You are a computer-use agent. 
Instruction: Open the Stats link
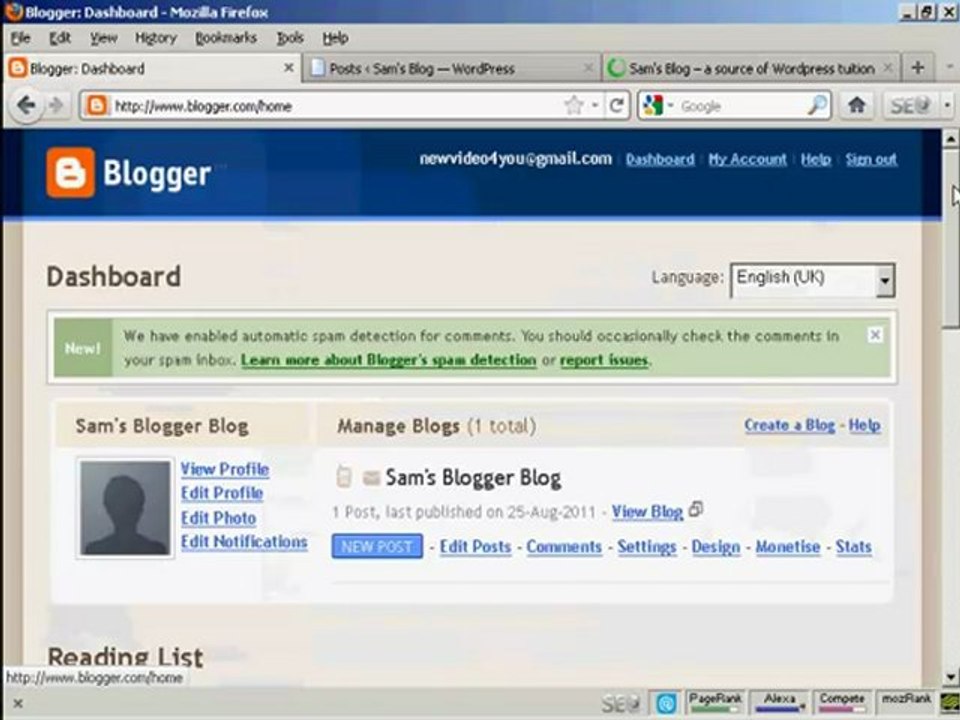click(x=853, y=547)
